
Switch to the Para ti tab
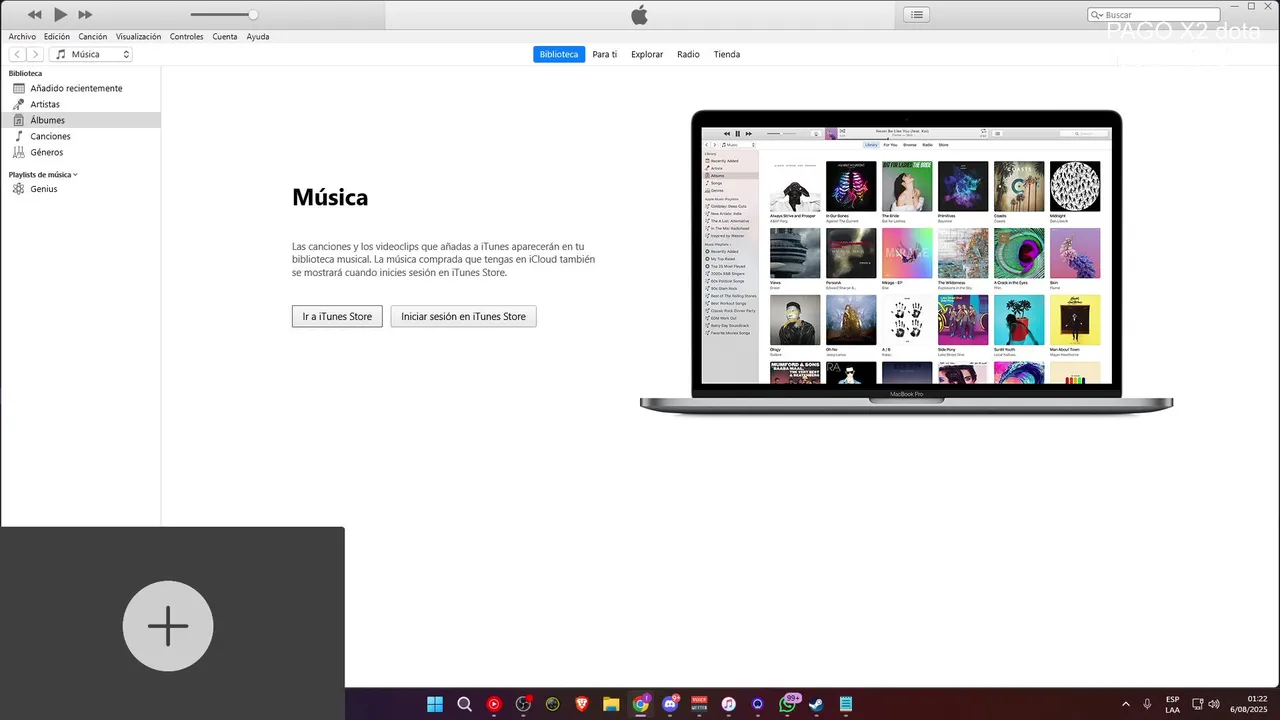pyautogui.click(x=605, y=54)
